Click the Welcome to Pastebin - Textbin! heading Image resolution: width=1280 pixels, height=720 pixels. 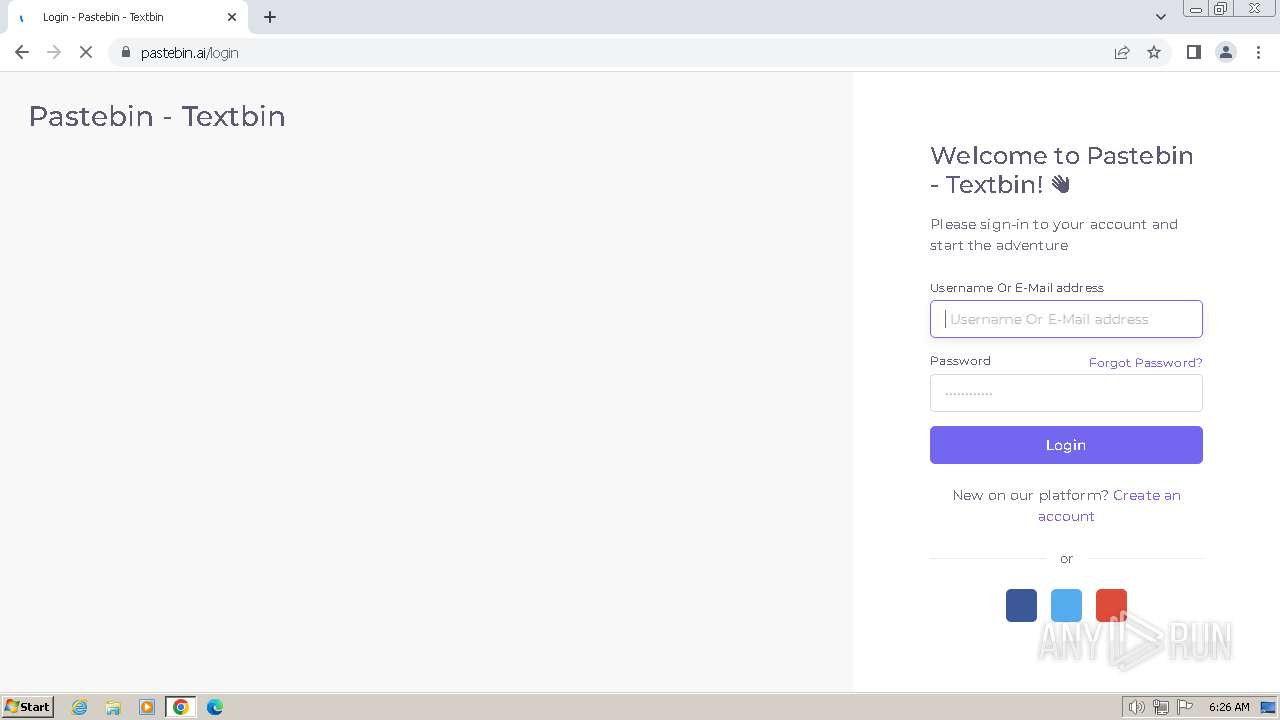pos(1062,170)
